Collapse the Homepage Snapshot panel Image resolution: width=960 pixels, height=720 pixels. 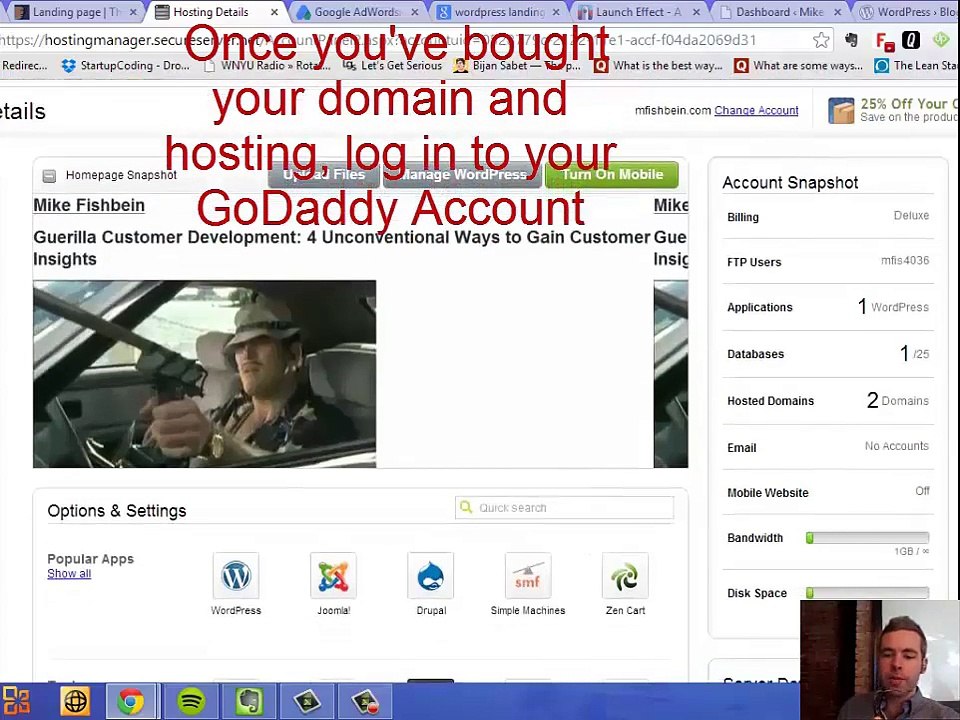tap(50, 176)
